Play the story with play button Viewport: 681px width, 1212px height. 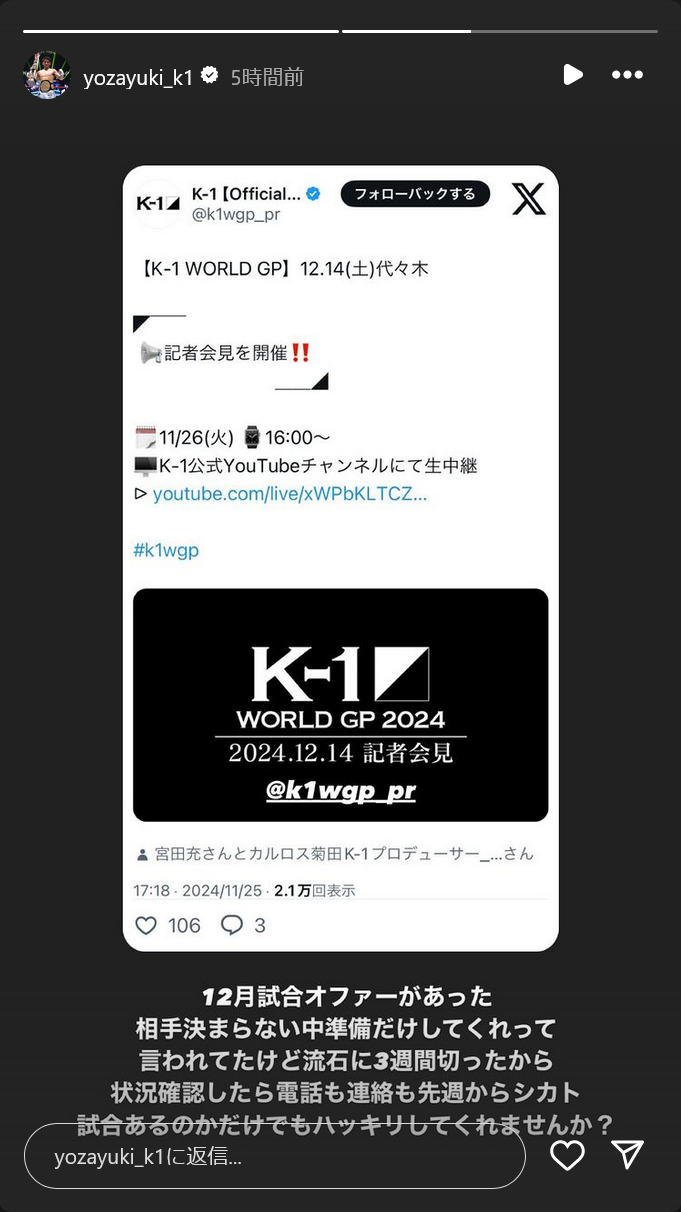(573, 75)
